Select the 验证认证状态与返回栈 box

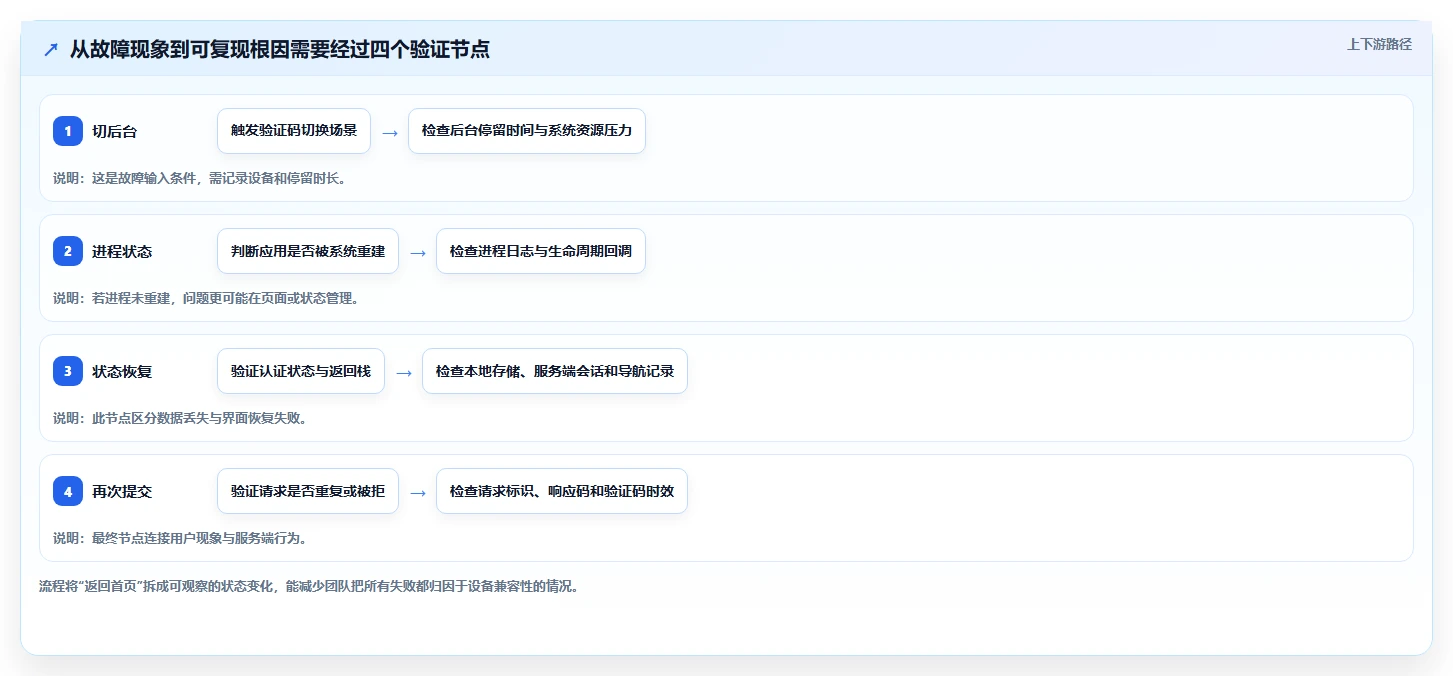(301, 371)
